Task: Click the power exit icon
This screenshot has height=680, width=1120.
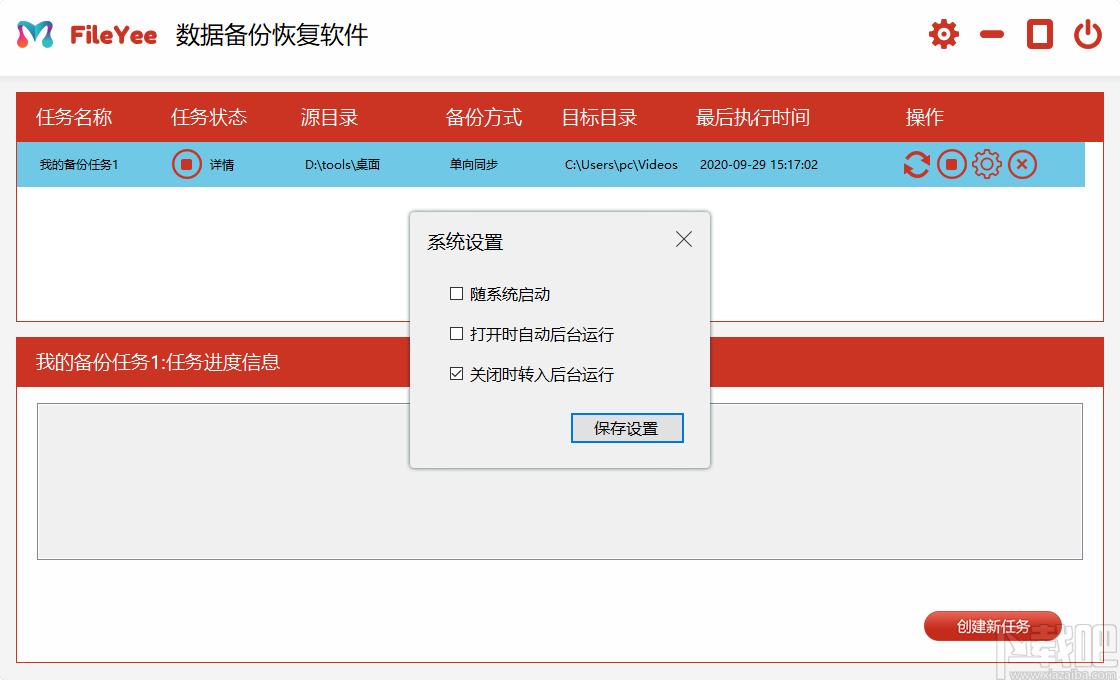Action: 1088,34
